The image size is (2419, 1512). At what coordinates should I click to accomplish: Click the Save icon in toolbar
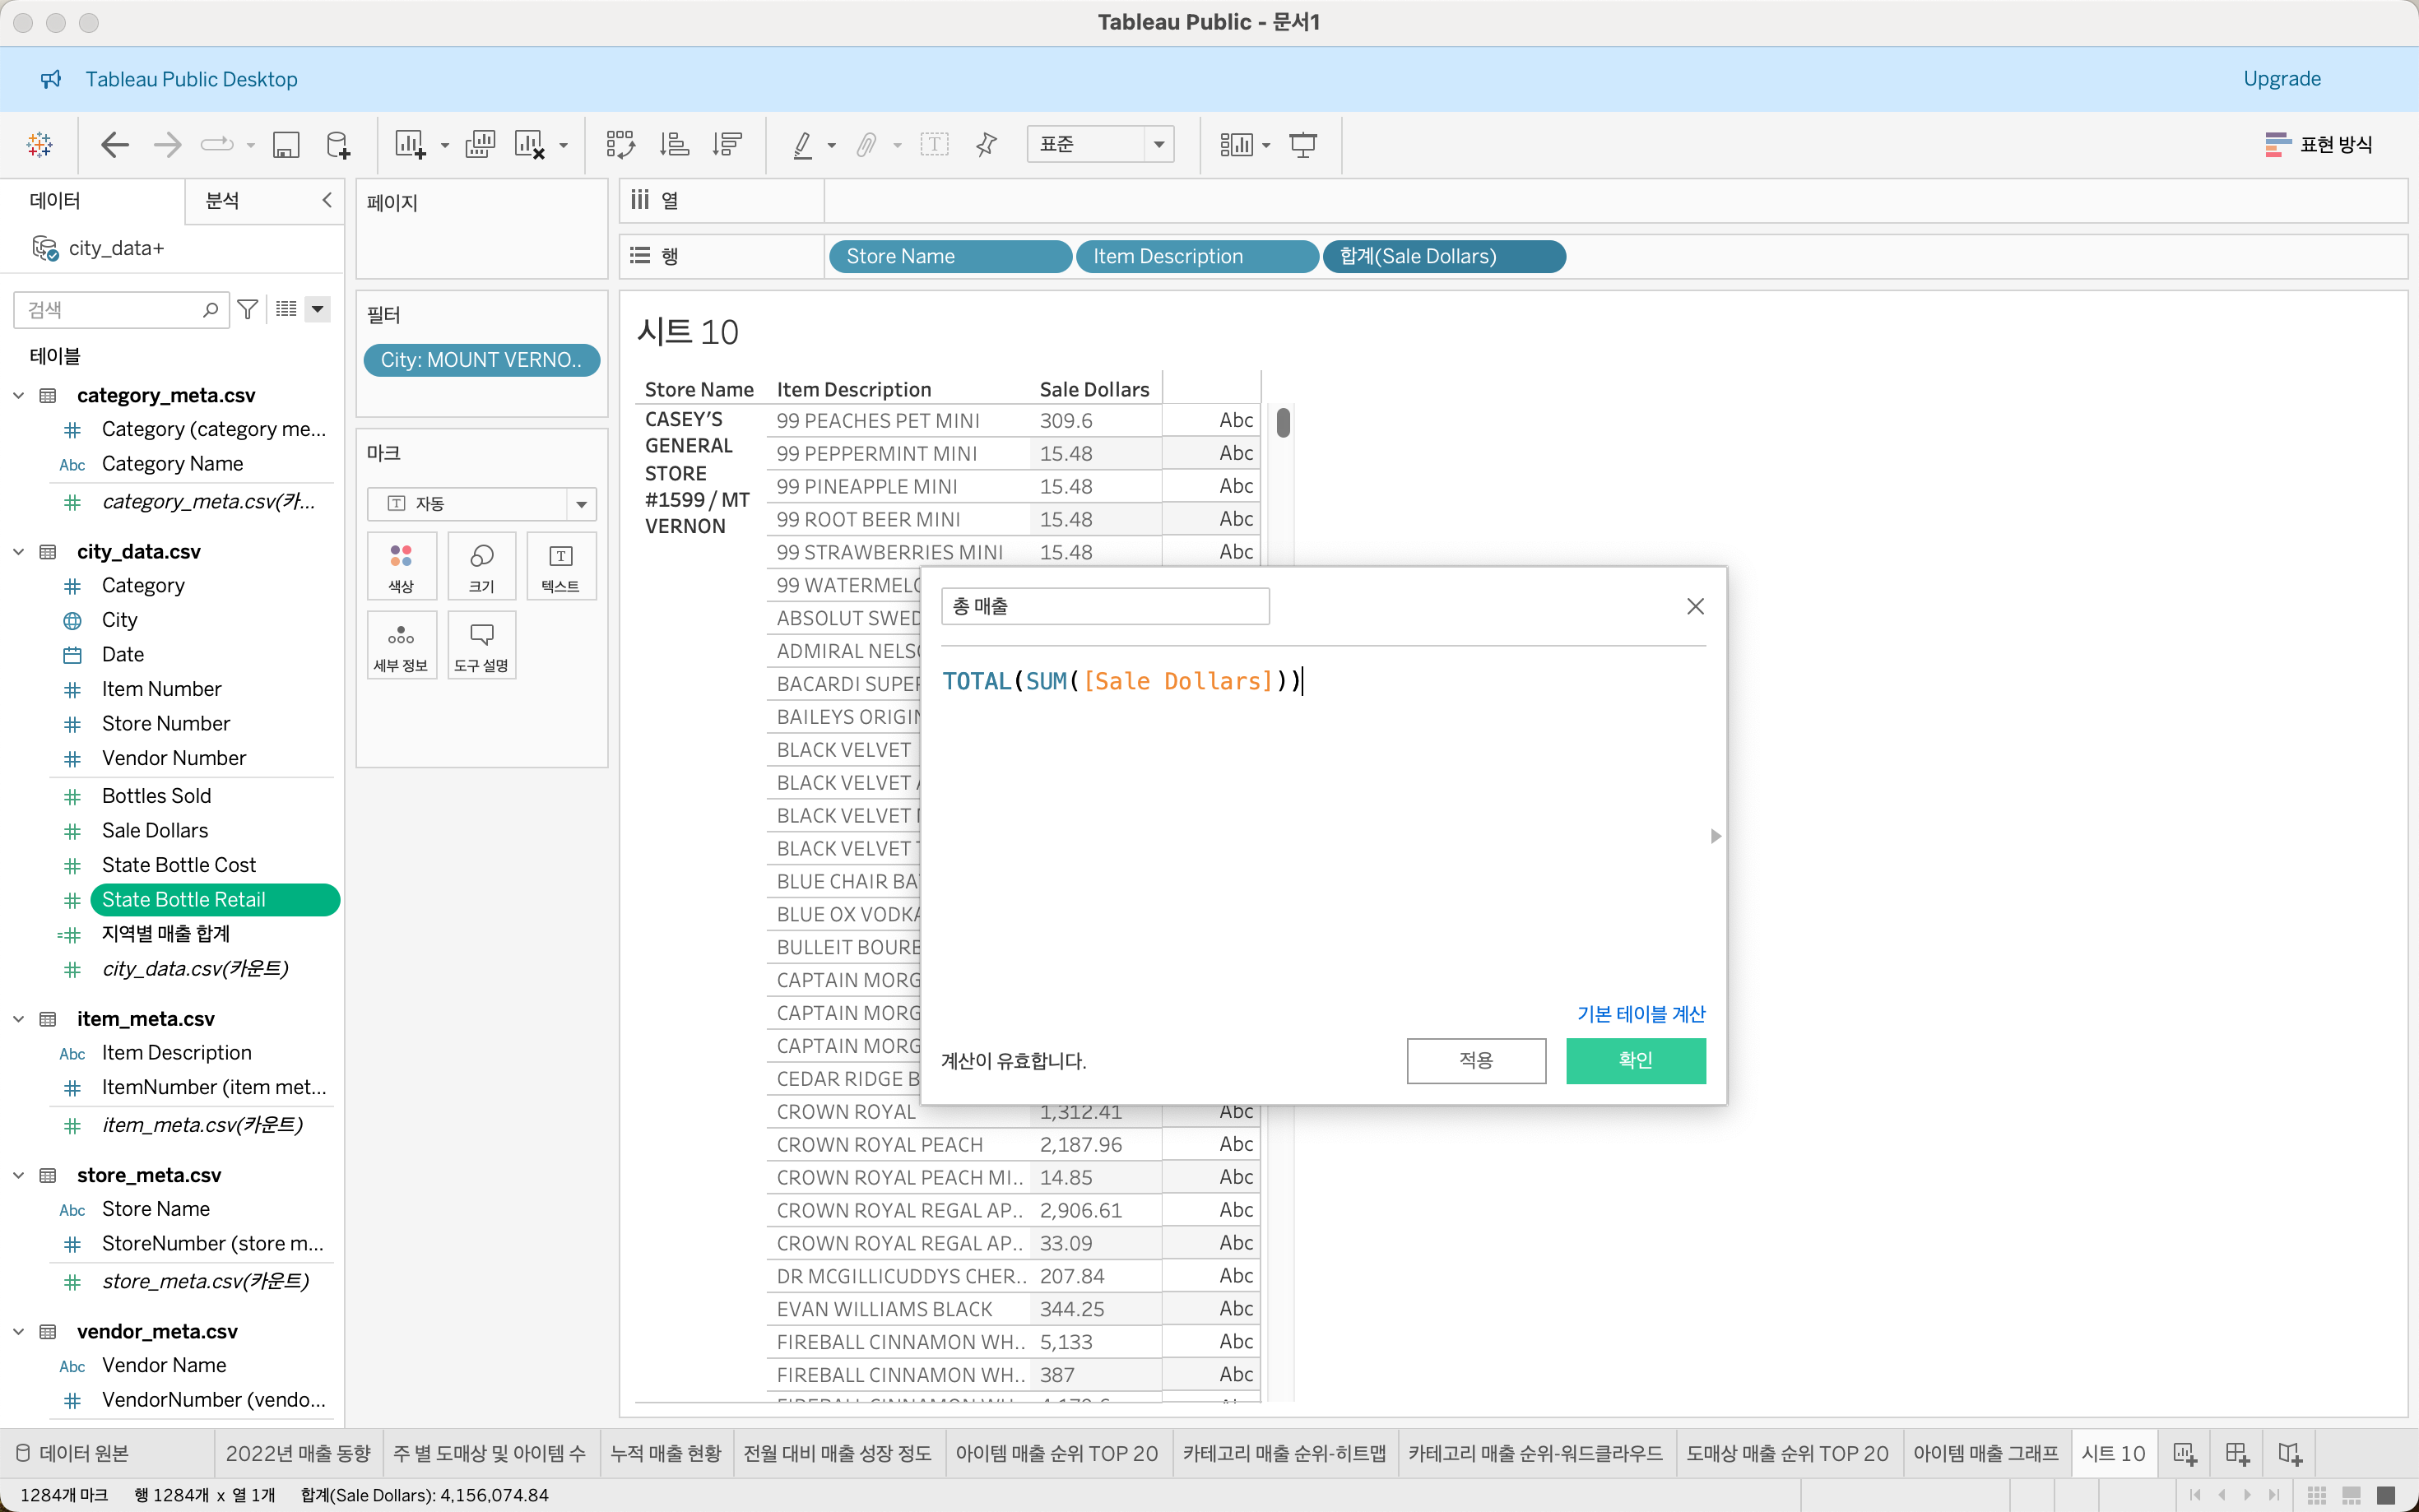click(x=286, y=145)
